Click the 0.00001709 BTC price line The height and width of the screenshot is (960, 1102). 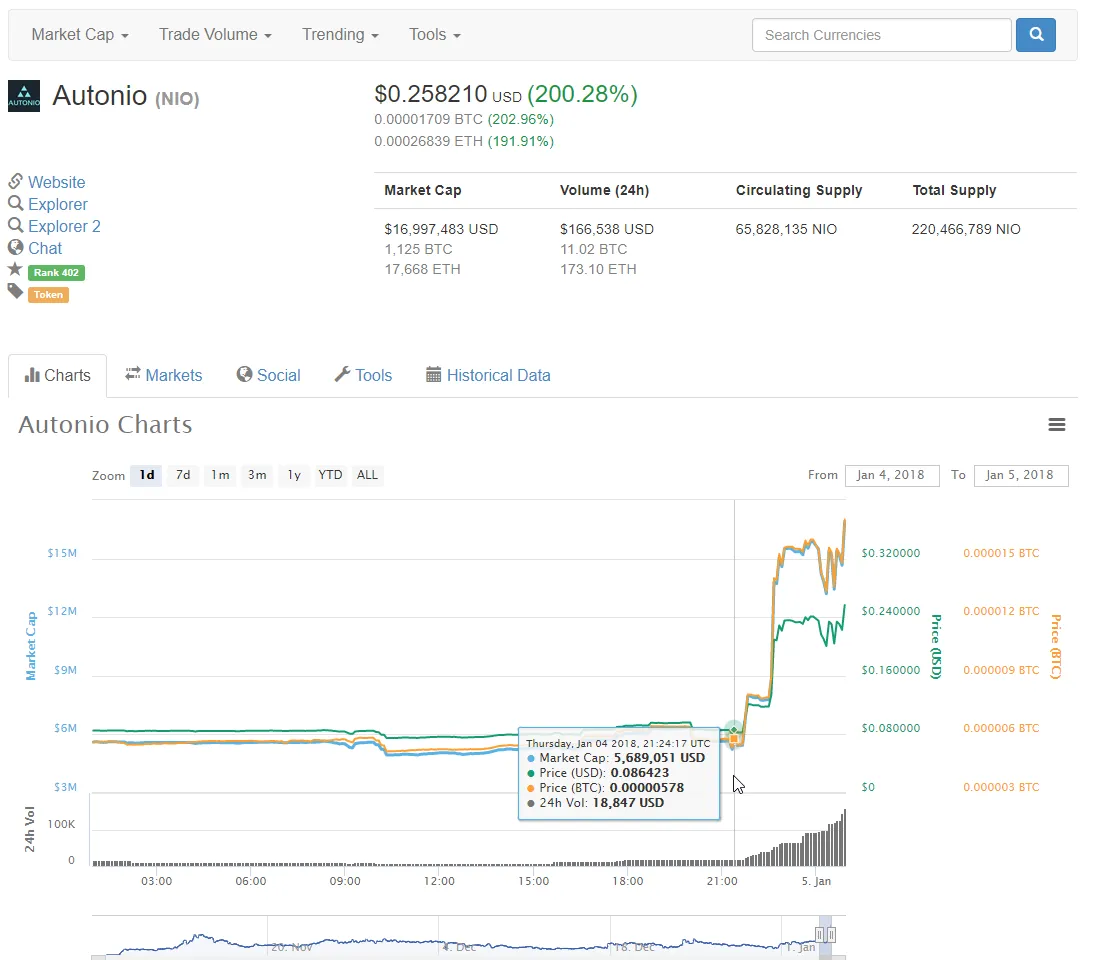464,119
